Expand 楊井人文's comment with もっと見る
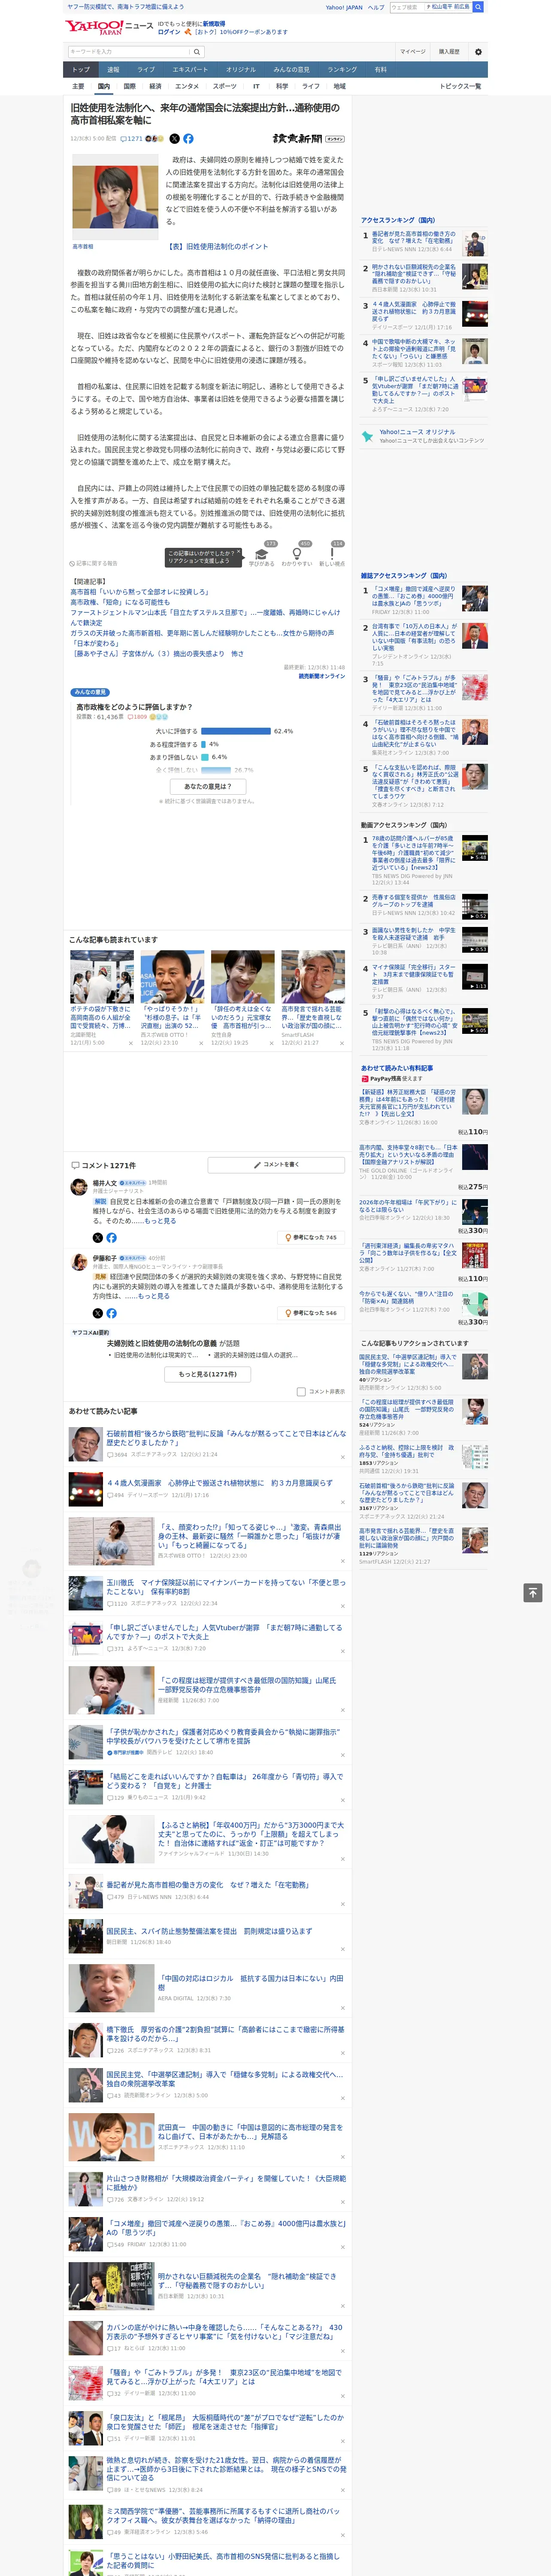Screen dimensions: 551x2576 [x=160, y=1221]
